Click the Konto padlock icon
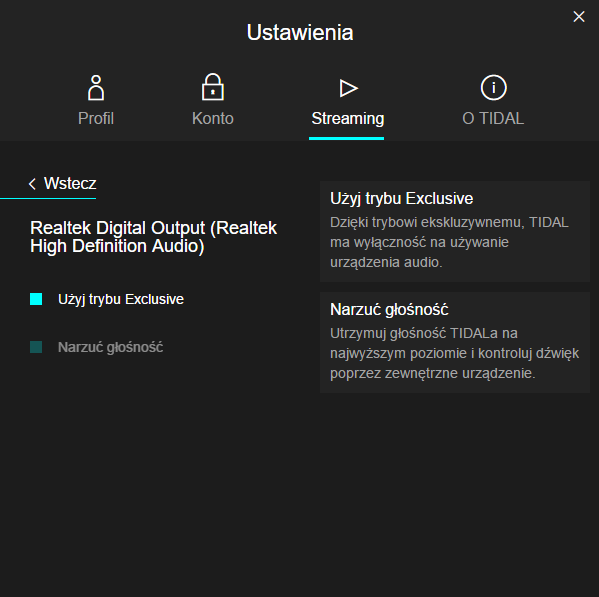The width and height of the screenshot is (599, 597). coord(213,87)
